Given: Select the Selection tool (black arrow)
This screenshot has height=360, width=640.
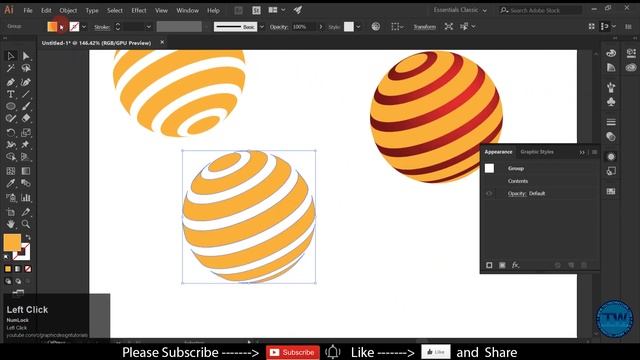Looking at the screenshot, I should point(11,56).
